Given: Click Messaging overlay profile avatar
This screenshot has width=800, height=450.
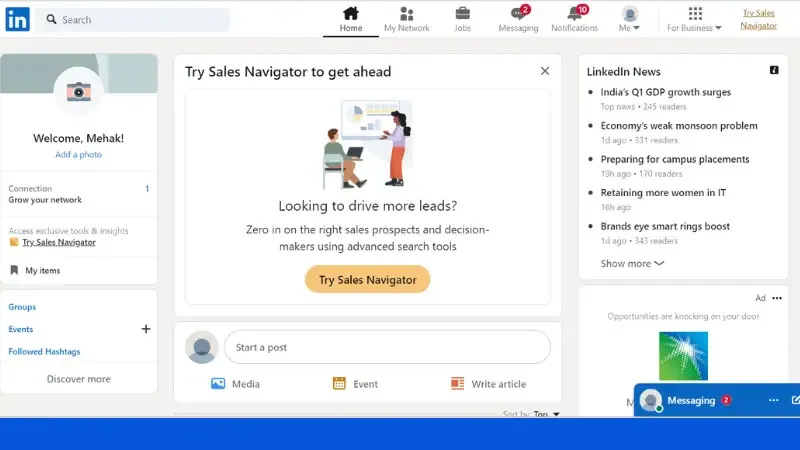Looking at the screenshot, I should [x=651, y=401].
